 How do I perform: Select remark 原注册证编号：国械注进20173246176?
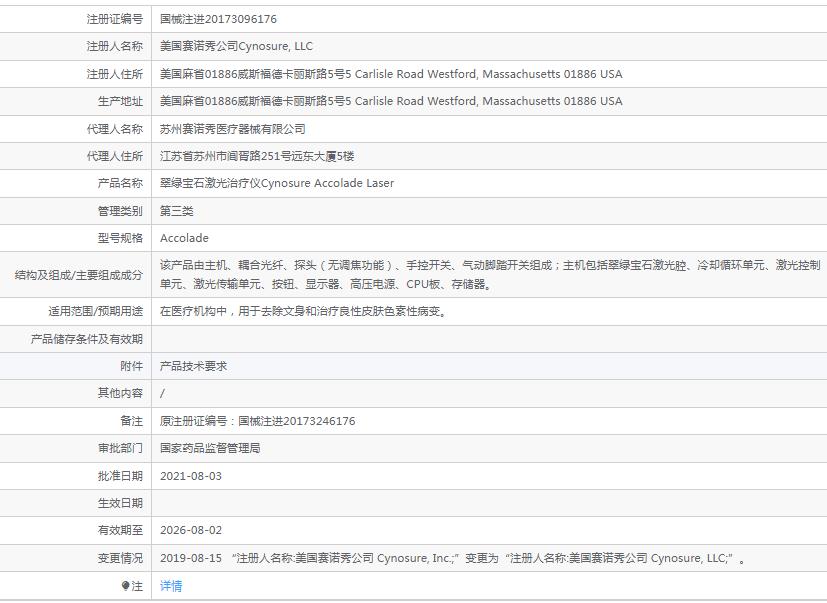(257, 421)
